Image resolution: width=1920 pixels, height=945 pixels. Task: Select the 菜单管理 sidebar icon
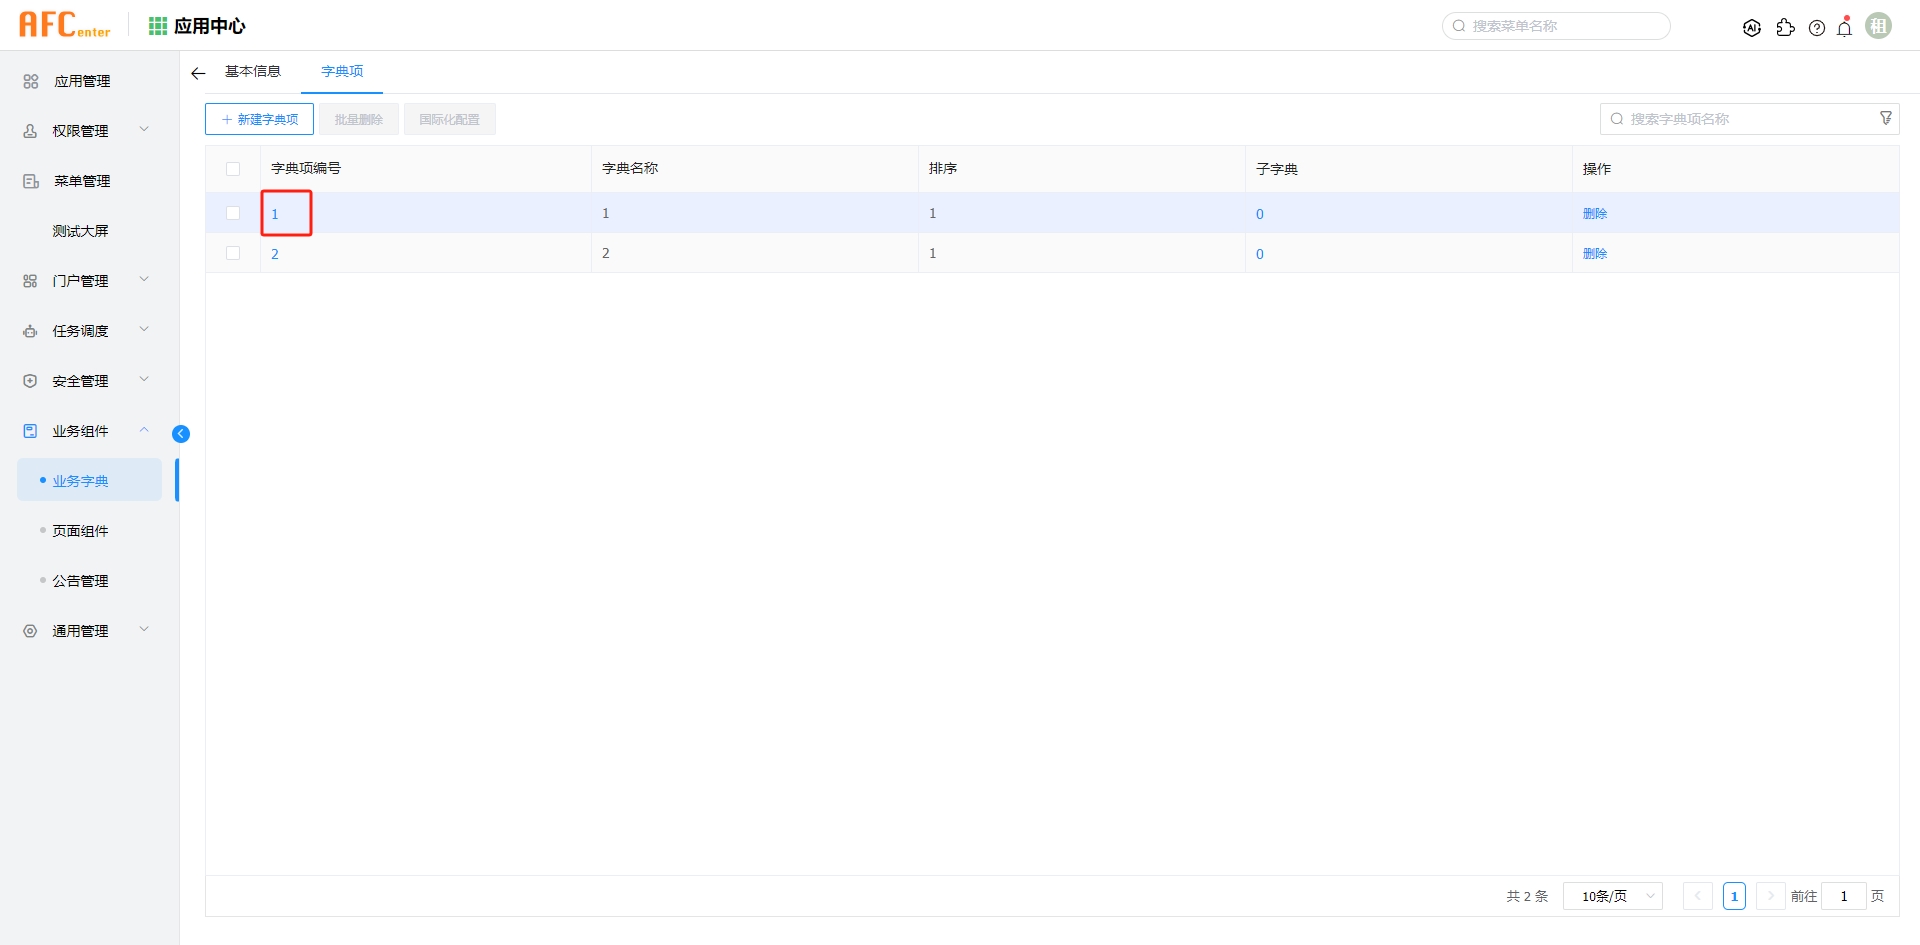point(29,181)
